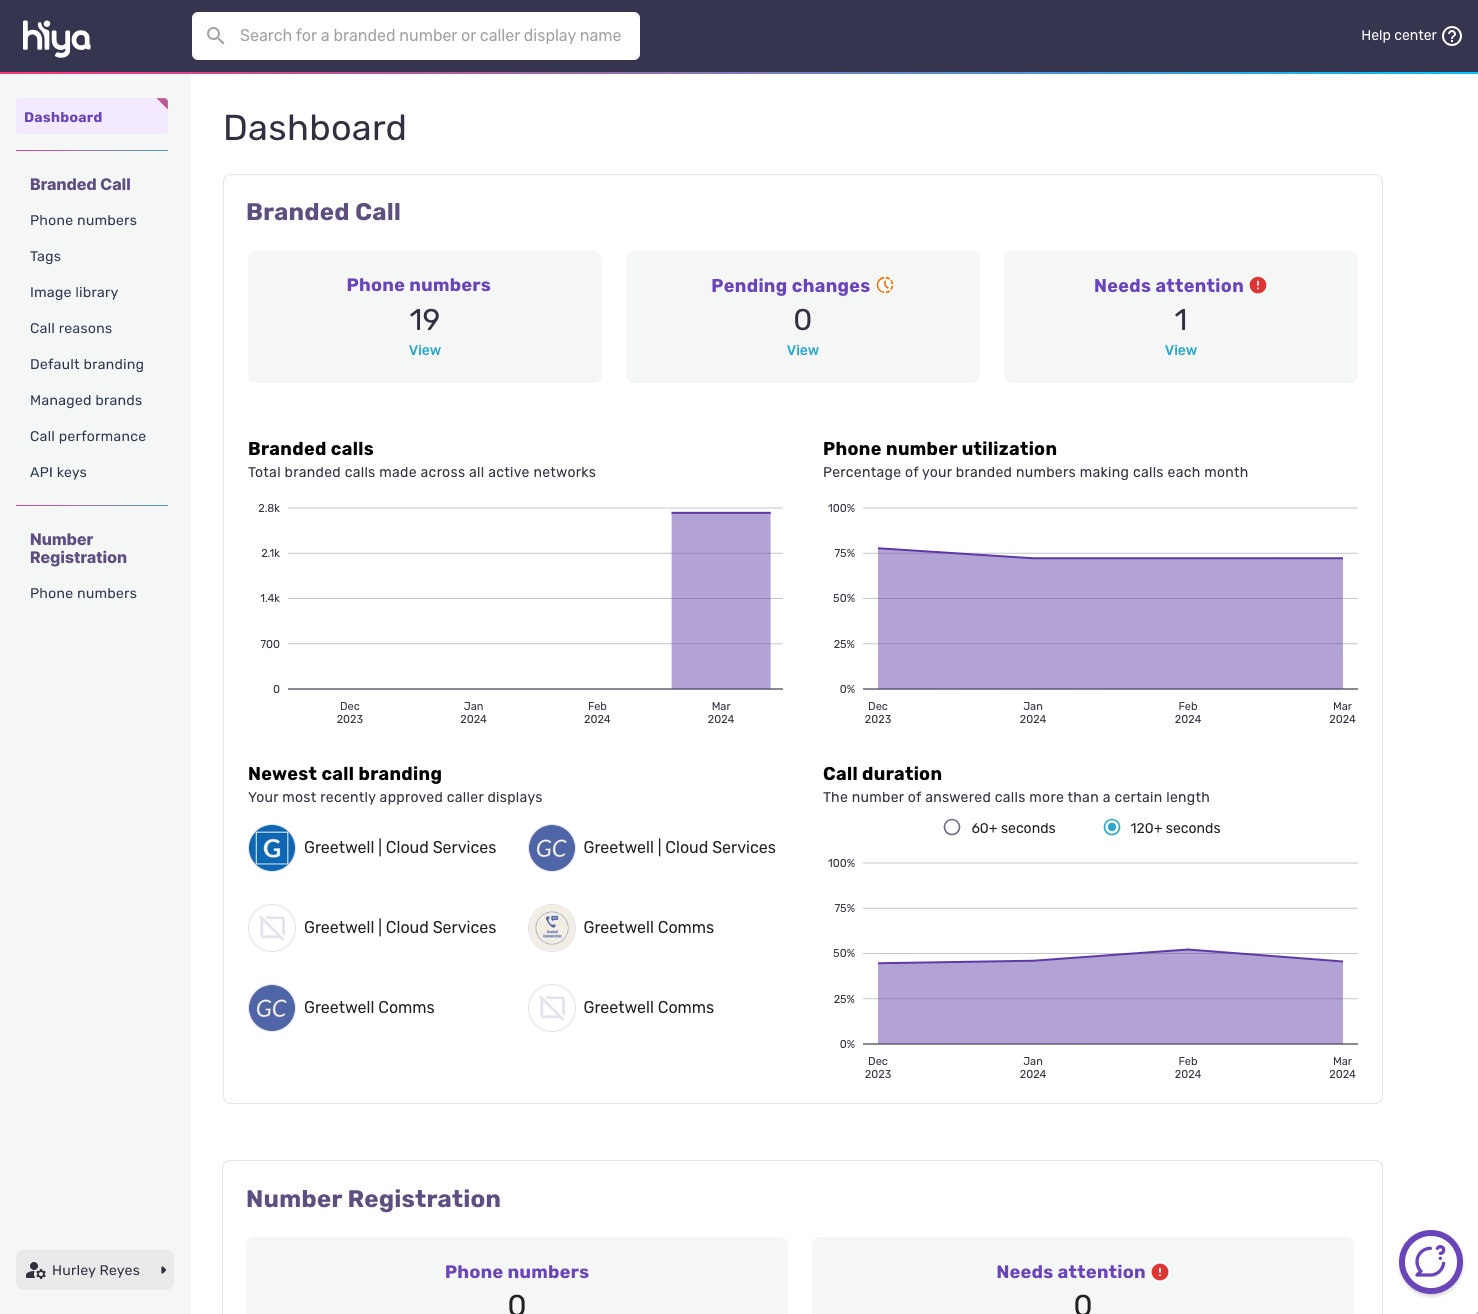
Task: Open Phone numbers under Number Registration sidebar
Action: [x=83, y=593]
